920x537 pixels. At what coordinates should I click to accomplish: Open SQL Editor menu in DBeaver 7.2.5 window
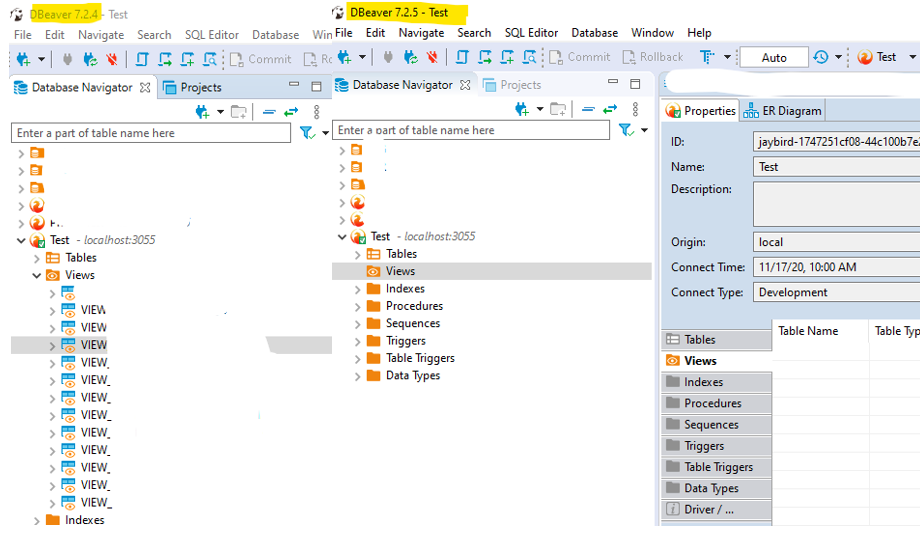tap(531, 33)
